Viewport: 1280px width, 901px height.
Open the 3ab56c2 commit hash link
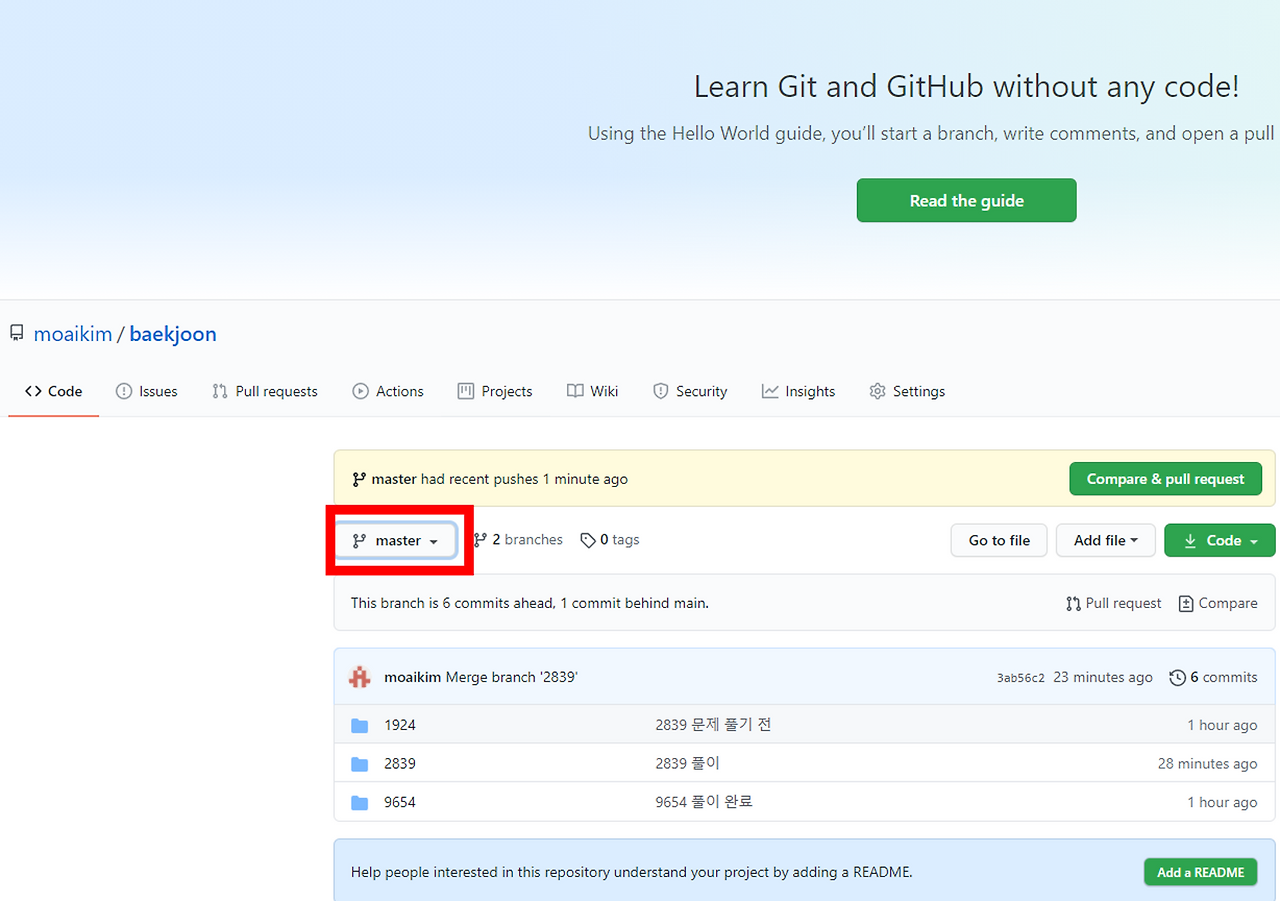[x=1021, y=678]
